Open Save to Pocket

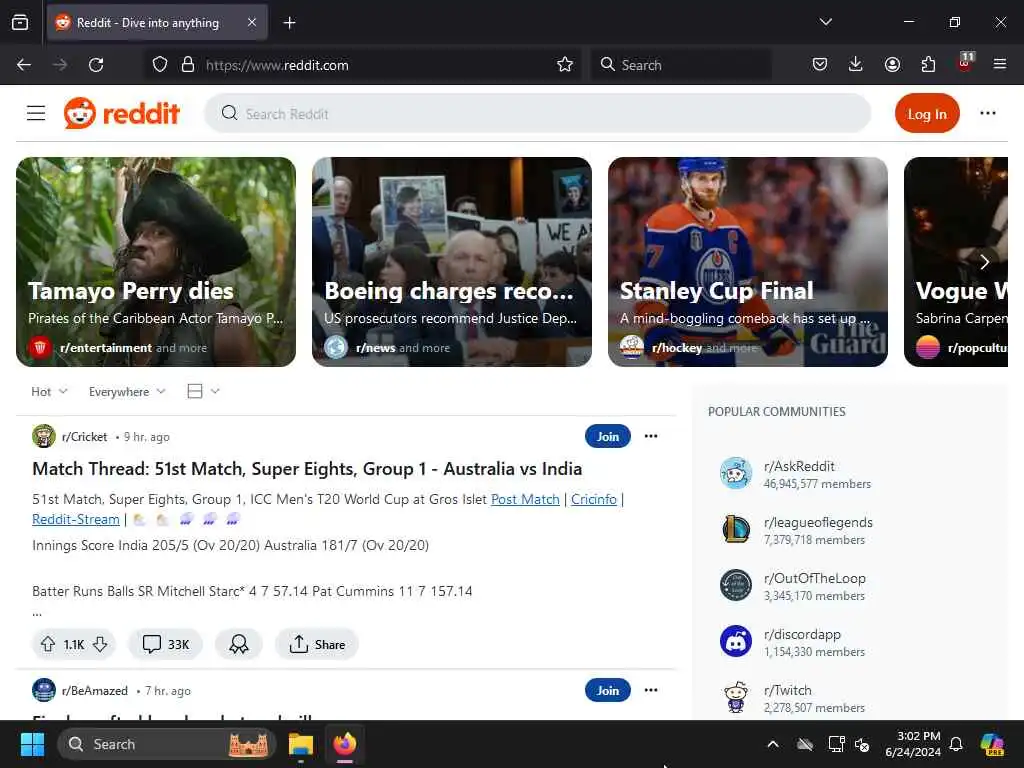click(820, 65)
